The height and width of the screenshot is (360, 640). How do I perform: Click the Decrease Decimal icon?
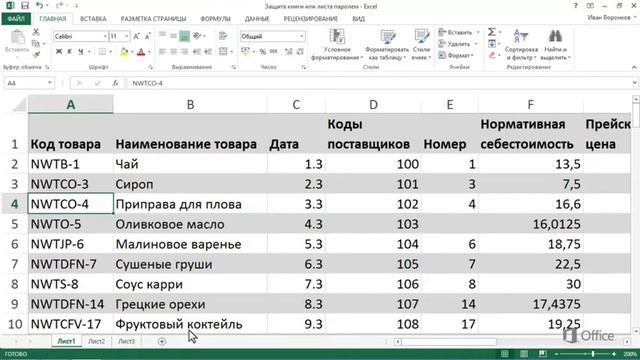(300, 52)
